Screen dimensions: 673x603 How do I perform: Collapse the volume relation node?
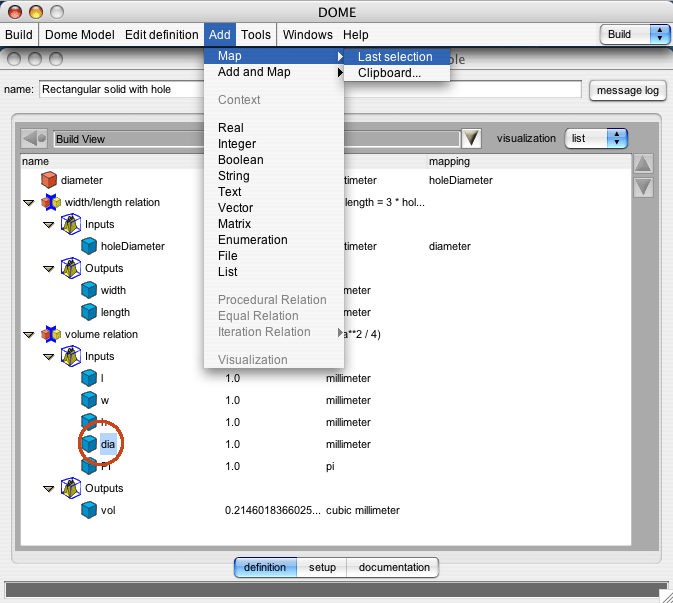click(x=29, y=334)
